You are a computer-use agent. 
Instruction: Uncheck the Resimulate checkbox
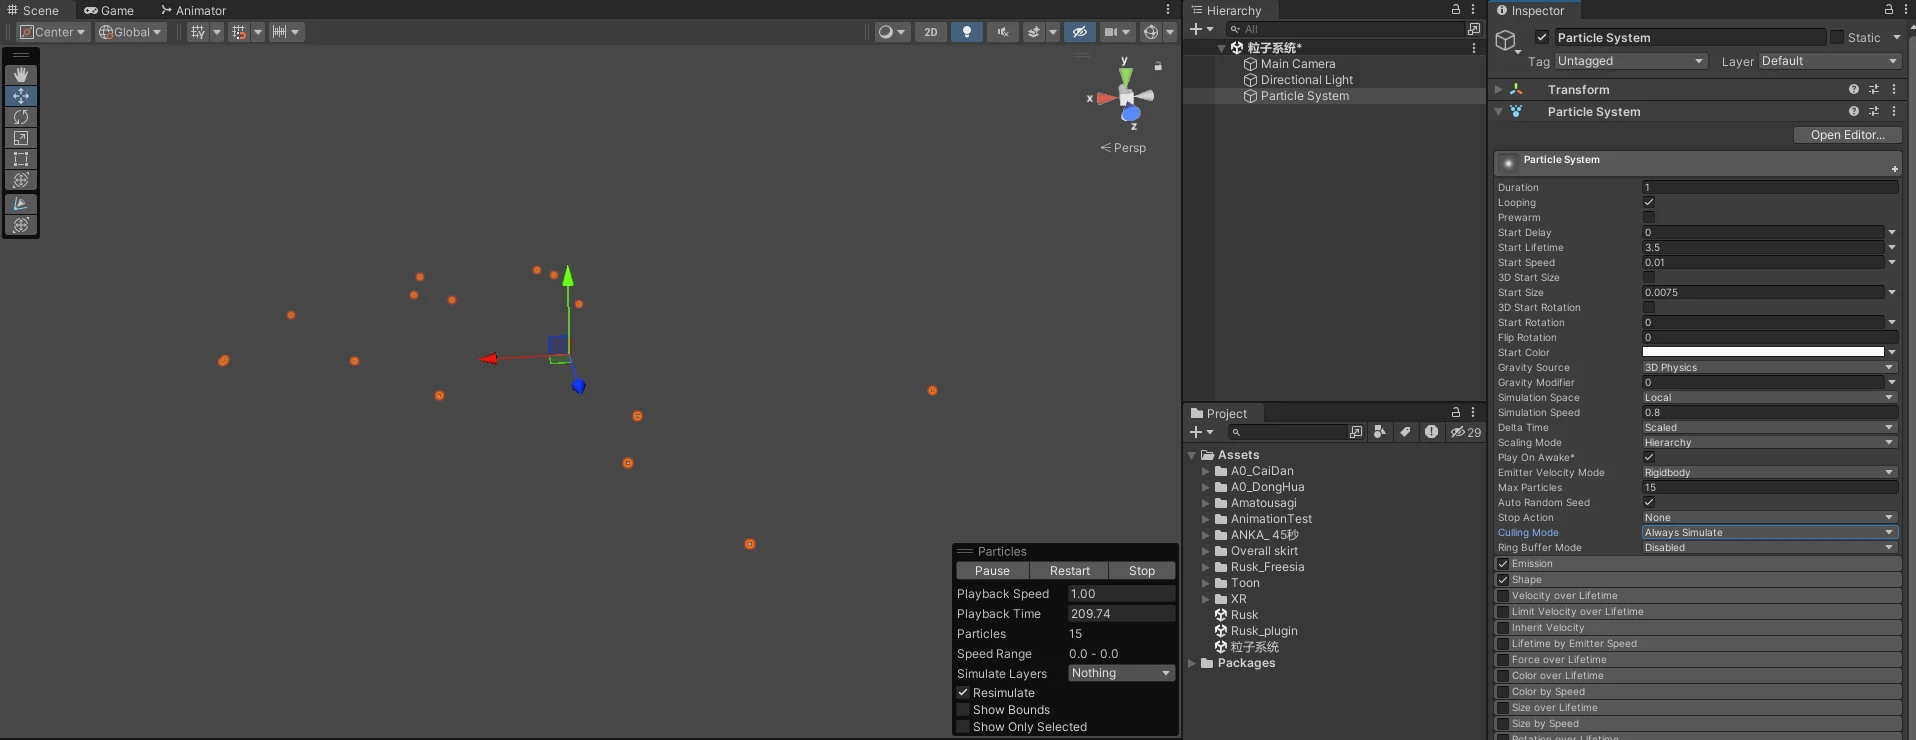coord(963,692)
